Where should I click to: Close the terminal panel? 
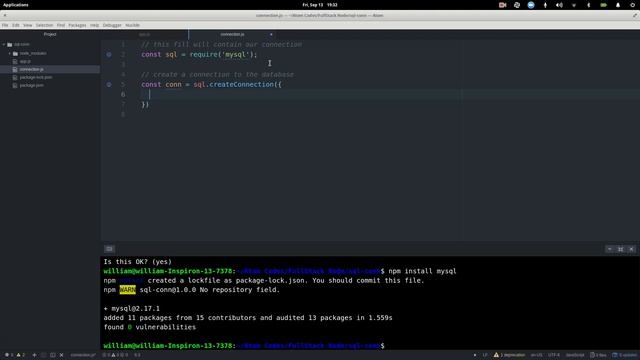click(631, 249)
